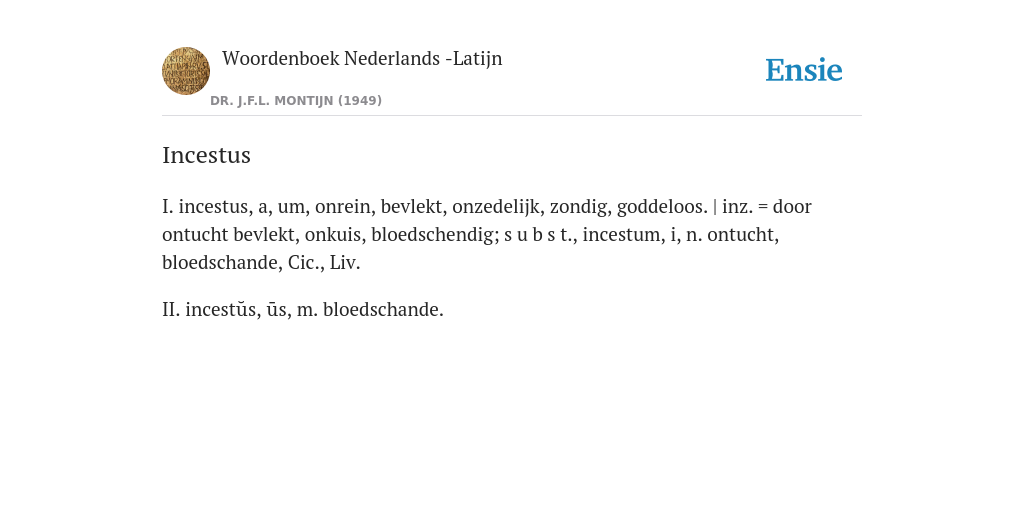Click the round golden inscription avatar image
This screenshot has height=512, width=1024.
(186, 71)
